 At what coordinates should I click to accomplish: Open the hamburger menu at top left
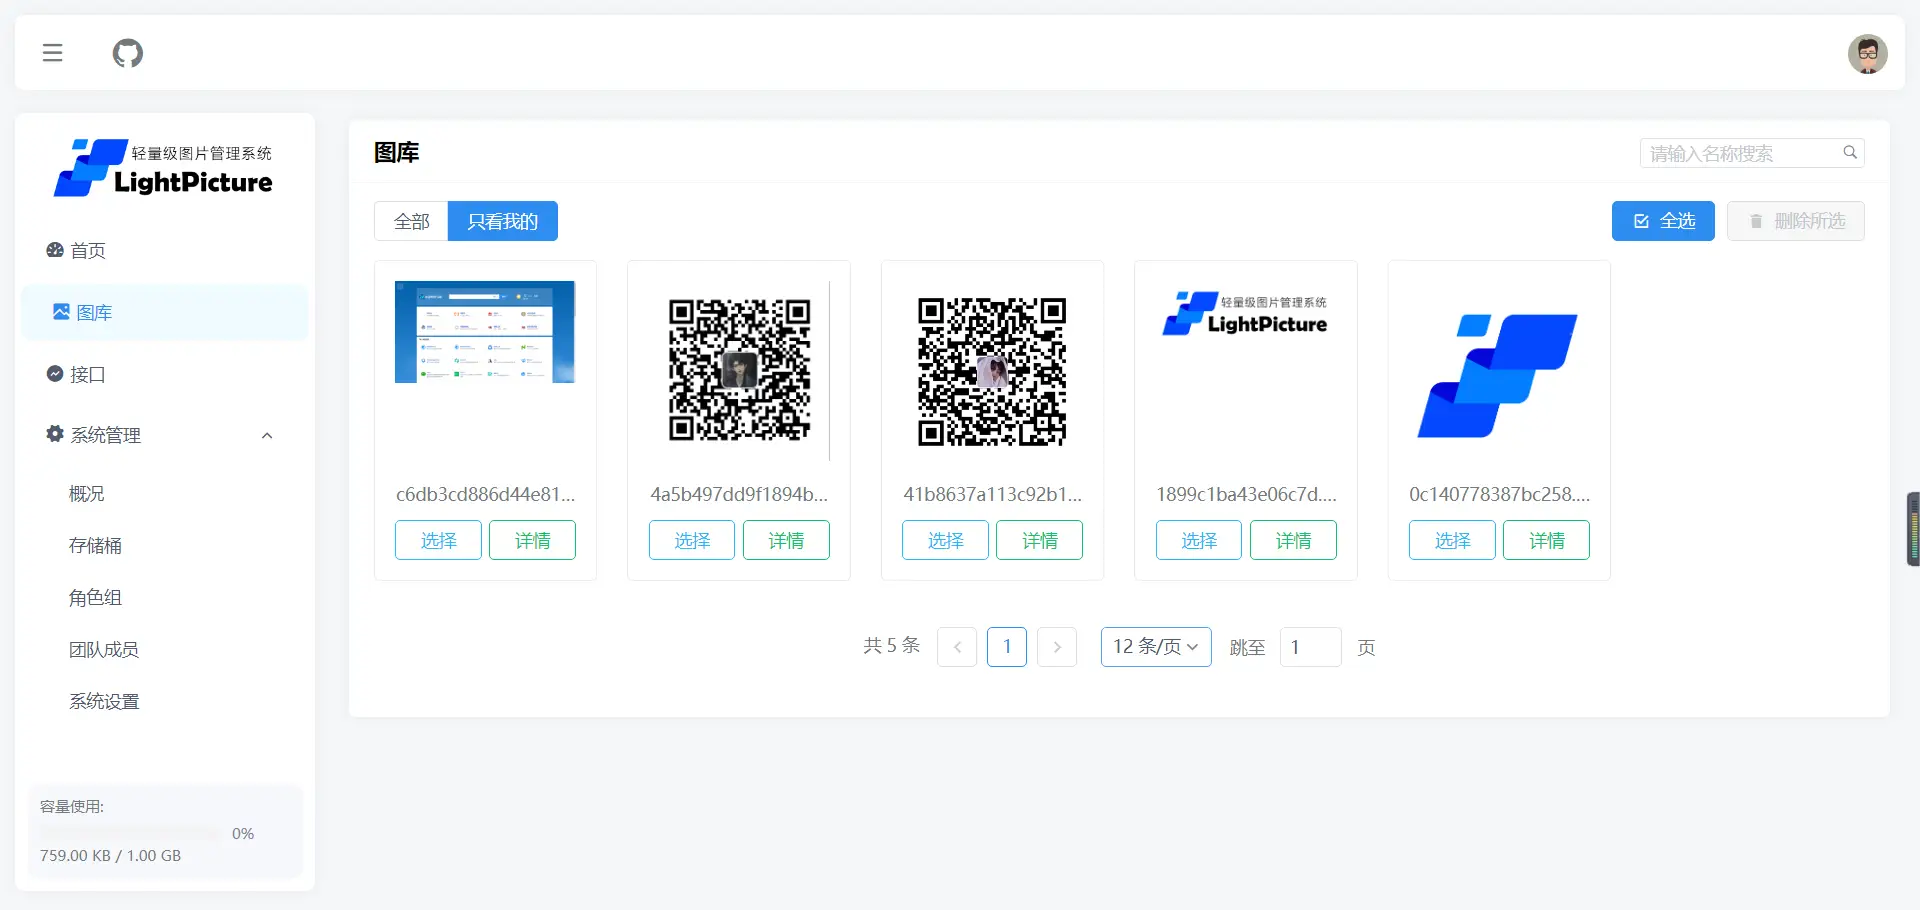pos(52,53)
